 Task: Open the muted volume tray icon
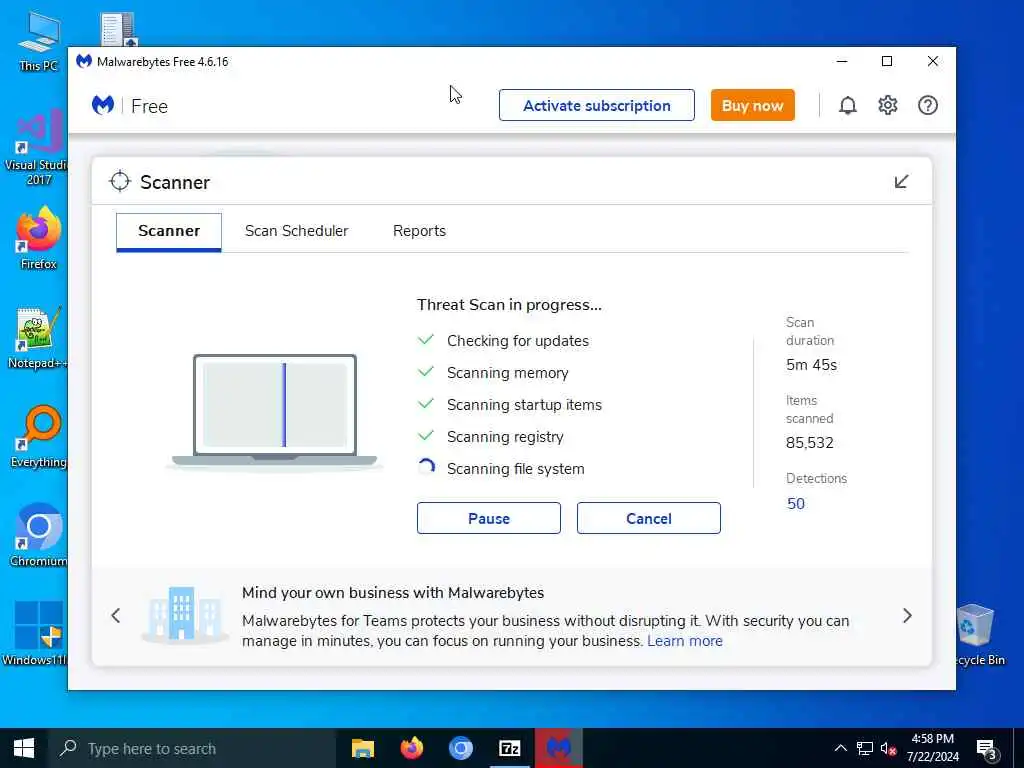[888, 748]
